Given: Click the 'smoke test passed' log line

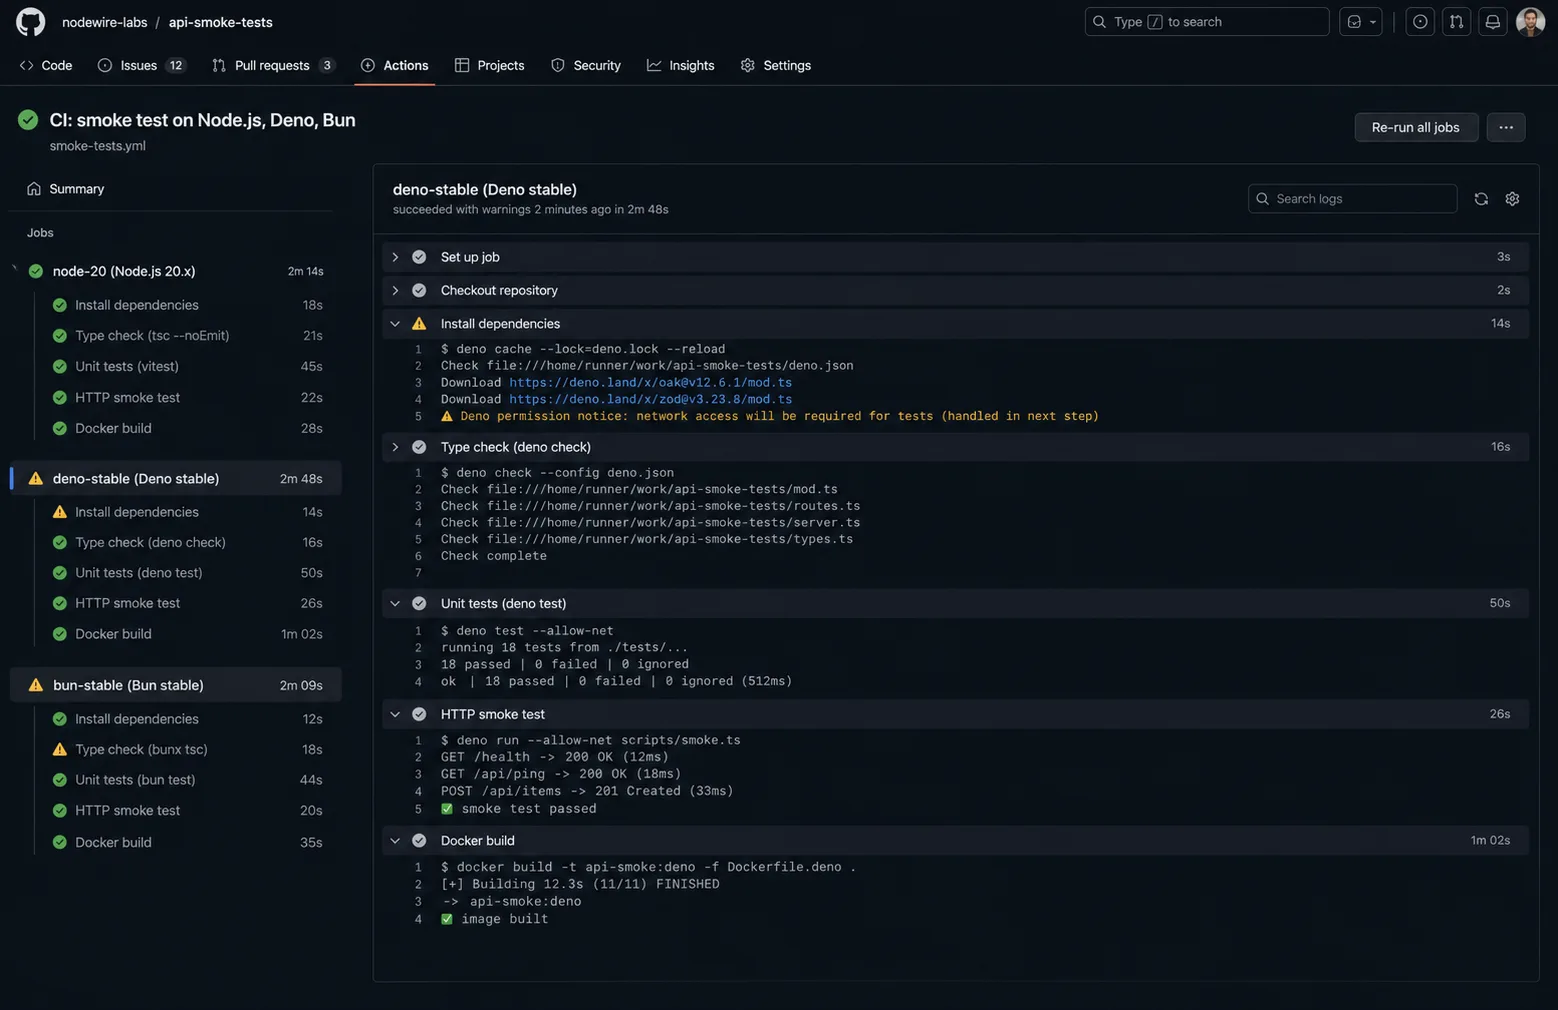Looking at the screenshot, I should click(x=518, y=809).
